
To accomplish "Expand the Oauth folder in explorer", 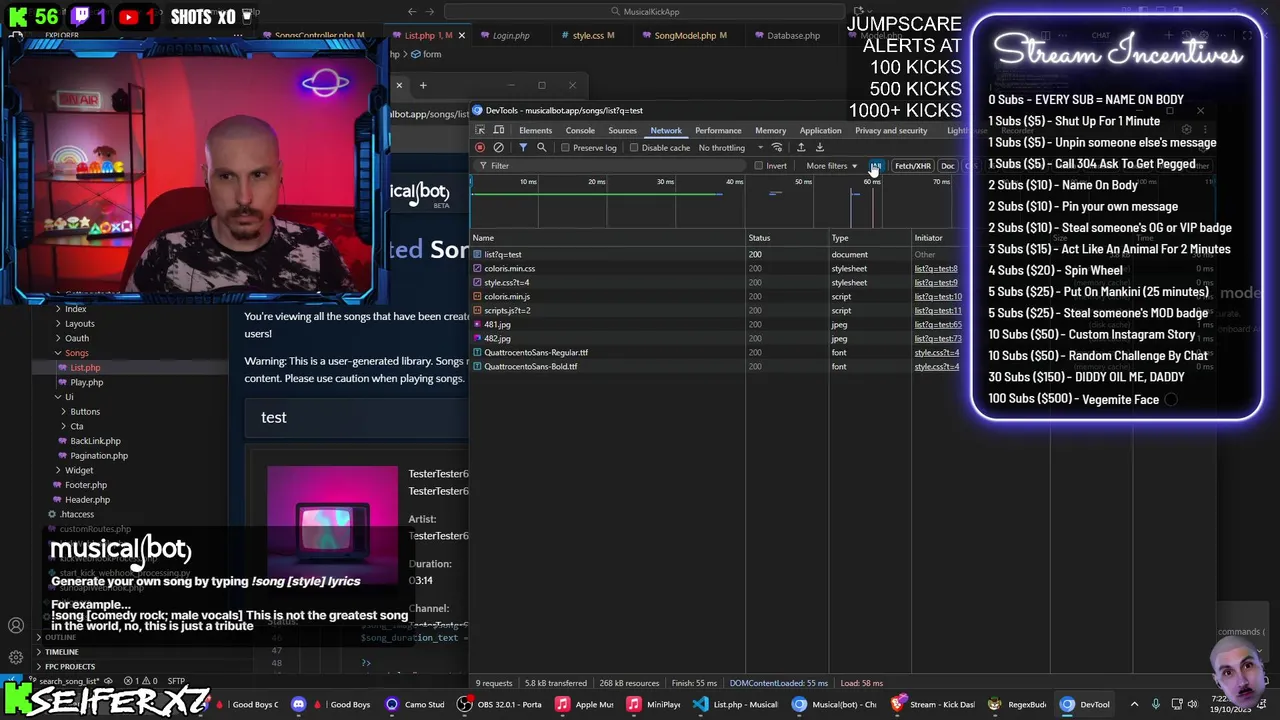I will 76,338.
